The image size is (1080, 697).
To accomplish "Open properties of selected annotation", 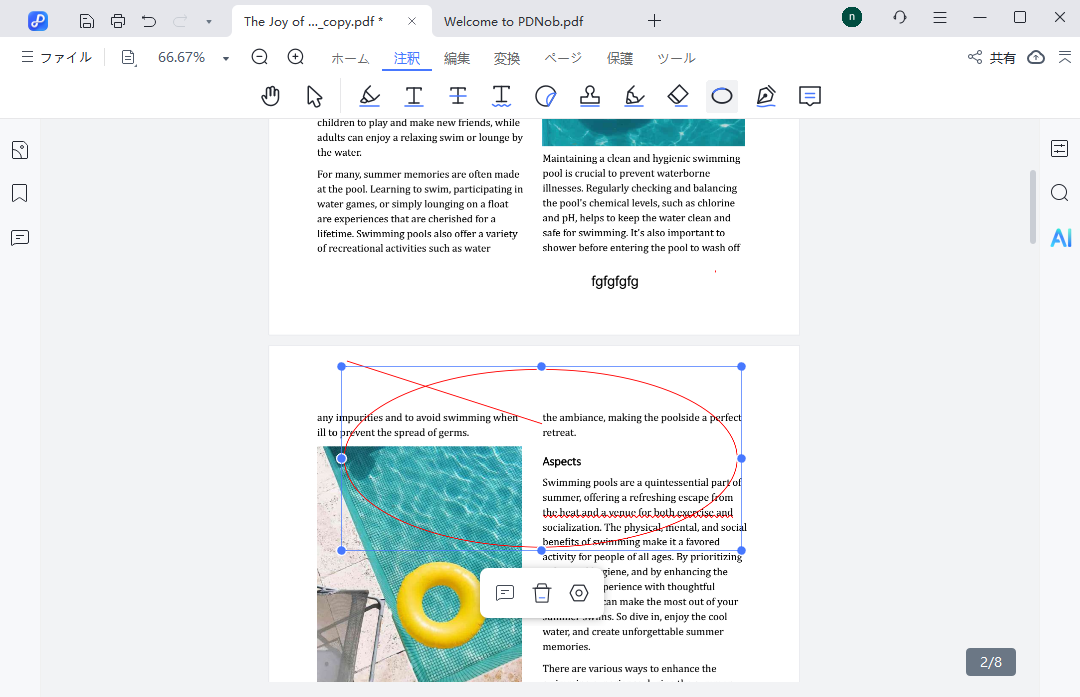I will (x=579, y=593).
